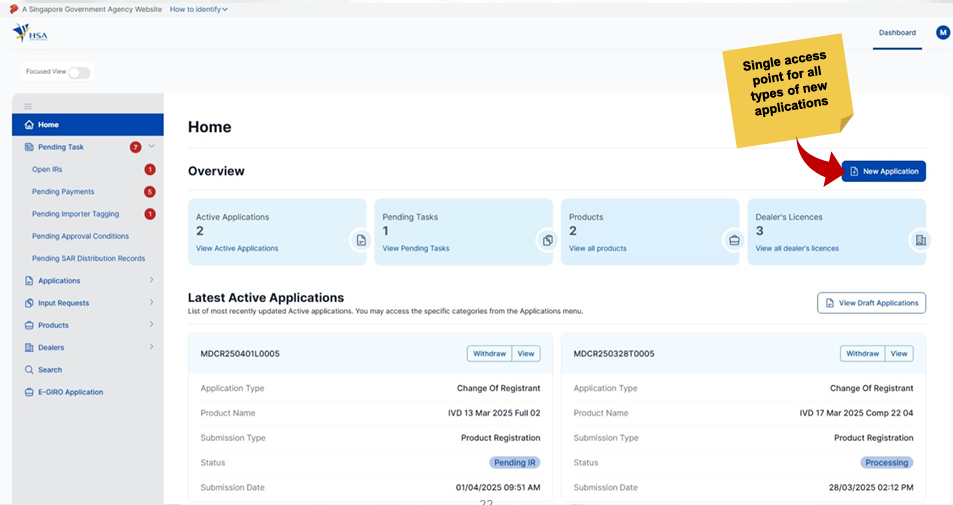Select submission date 01/04/2025 09:51 AM
The height and width of the screenshot is (505, 953).
pyautogui.click(x=498, y=487)
